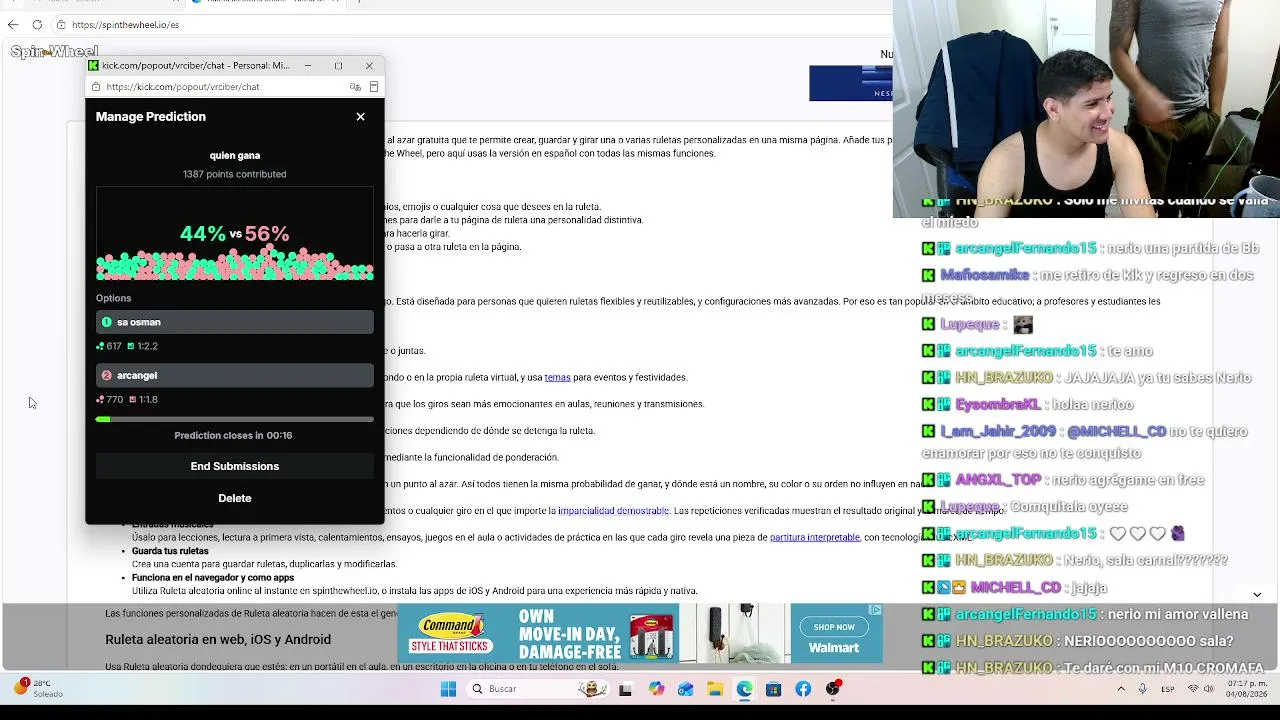
Task: Click the site info icon in main address bar
Action: (61, 25)
